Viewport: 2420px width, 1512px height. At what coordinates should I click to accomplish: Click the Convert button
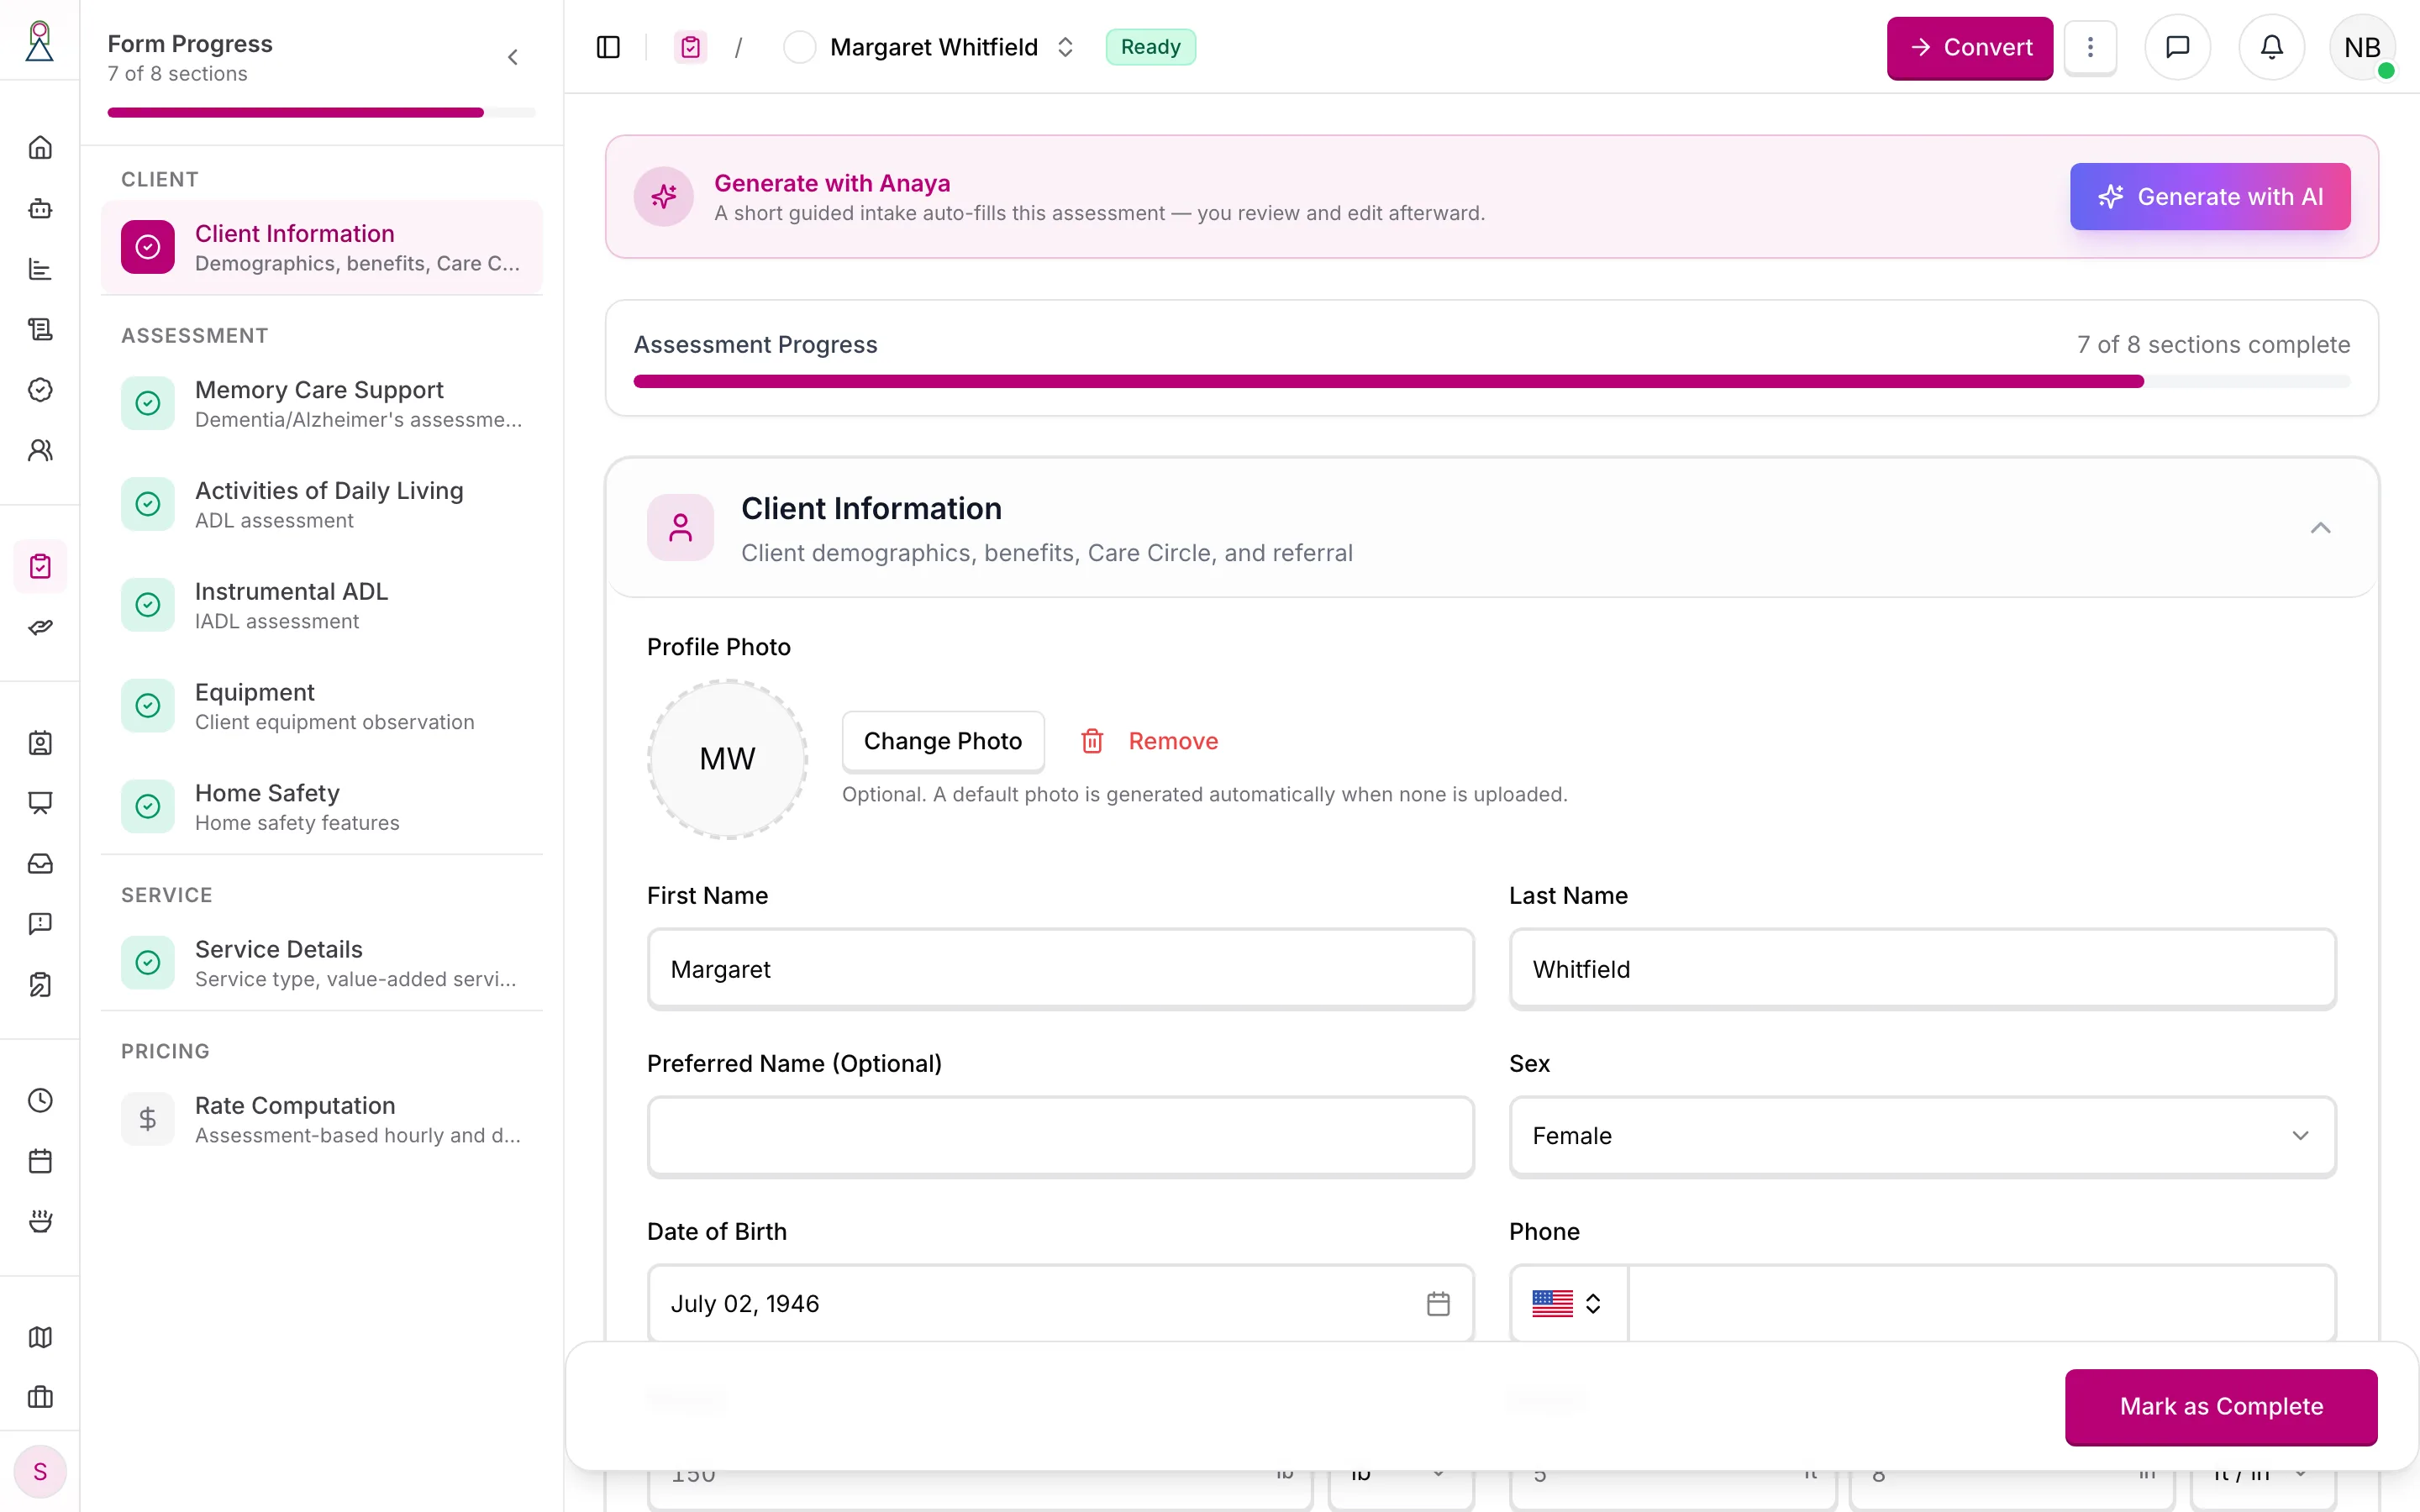[x=1969, y=47]
